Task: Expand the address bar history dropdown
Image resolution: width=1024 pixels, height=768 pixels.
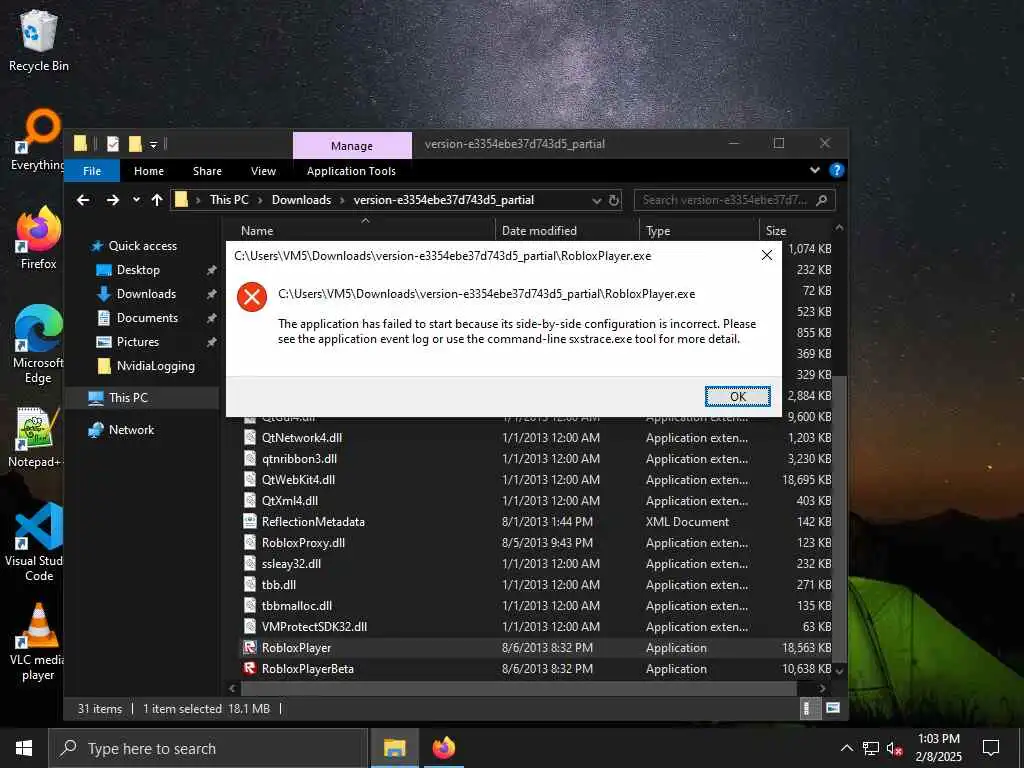Action: pyautogui.click(x=596, y=200)
